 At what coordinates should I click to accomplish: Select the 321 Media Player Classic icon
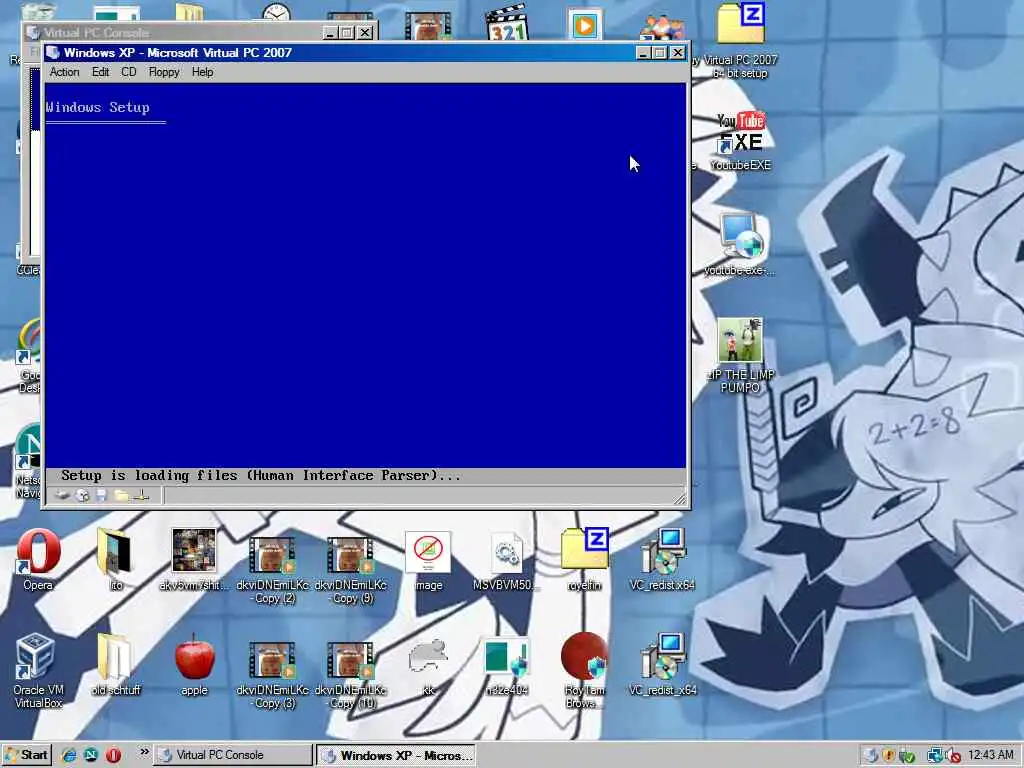(507, 22)
